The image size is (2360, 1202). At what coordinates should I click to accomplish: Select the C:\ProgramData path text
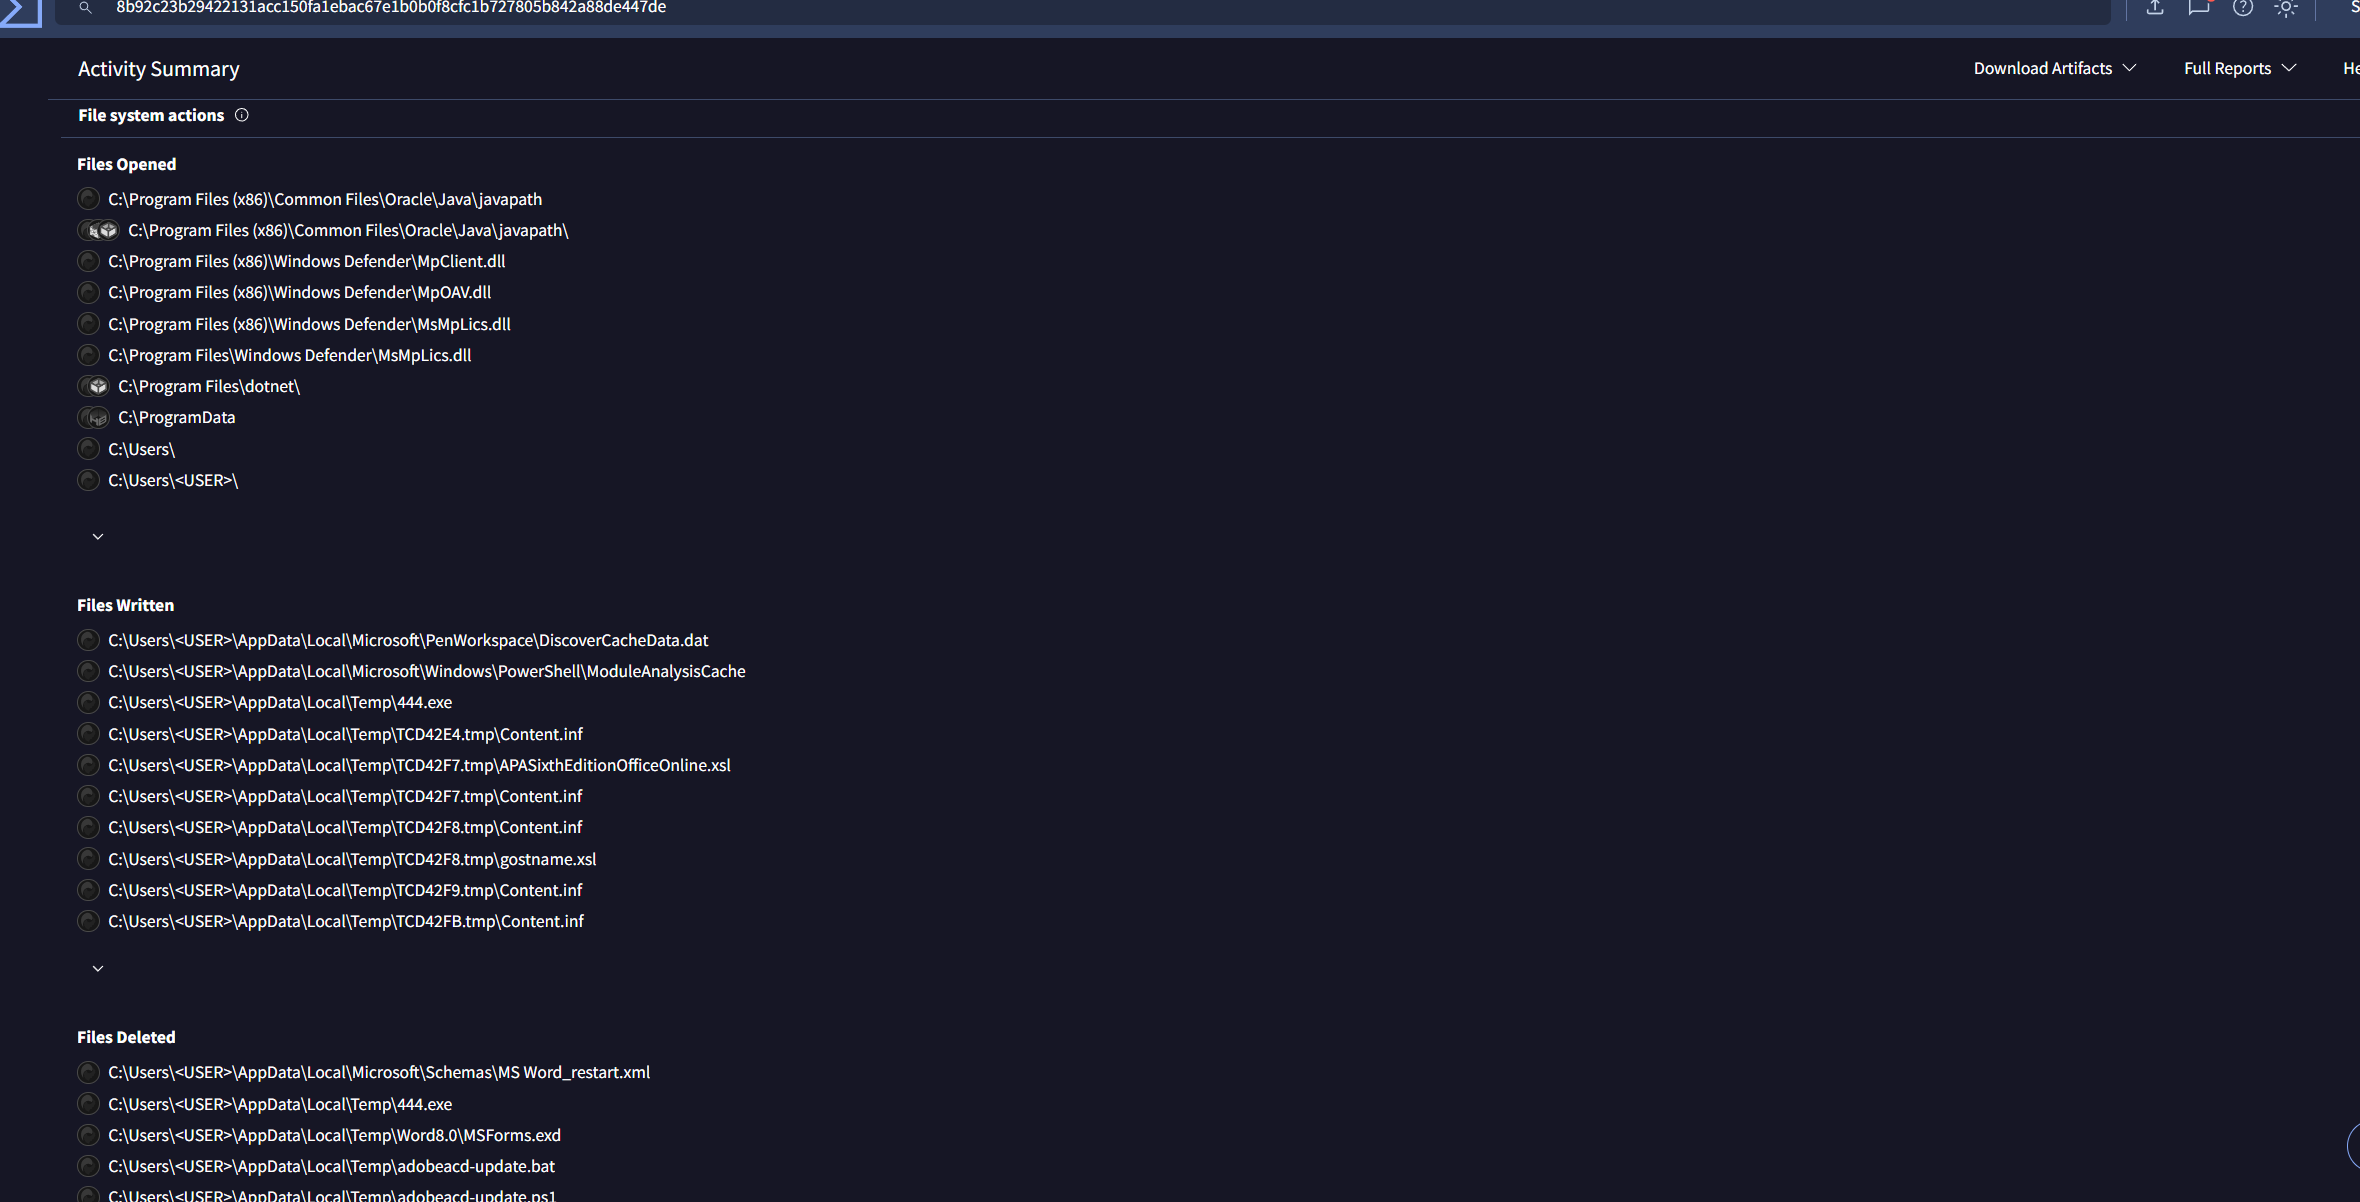point(177,417)
